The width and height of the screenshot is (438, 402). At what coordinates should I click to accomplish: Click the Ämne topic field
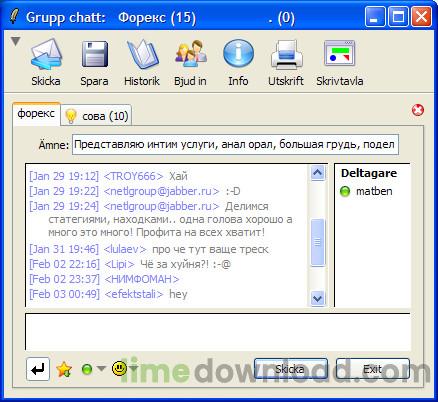[x=235, y=145]
